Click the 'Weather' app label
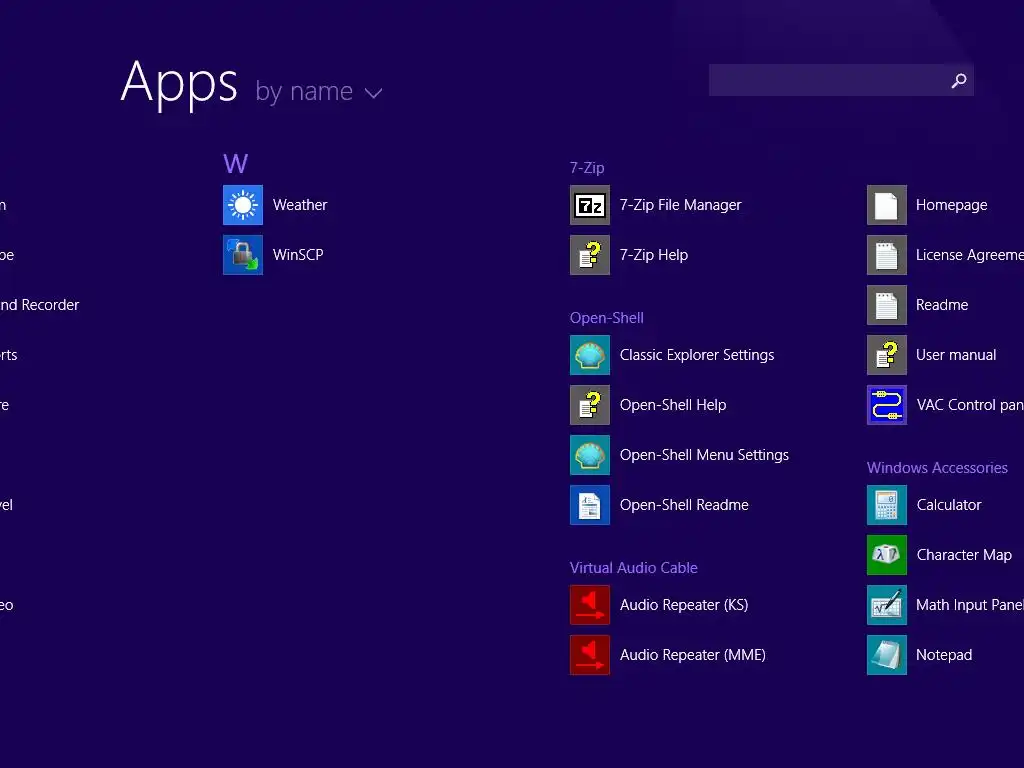The image size is (1024, 768). point(300,205)
